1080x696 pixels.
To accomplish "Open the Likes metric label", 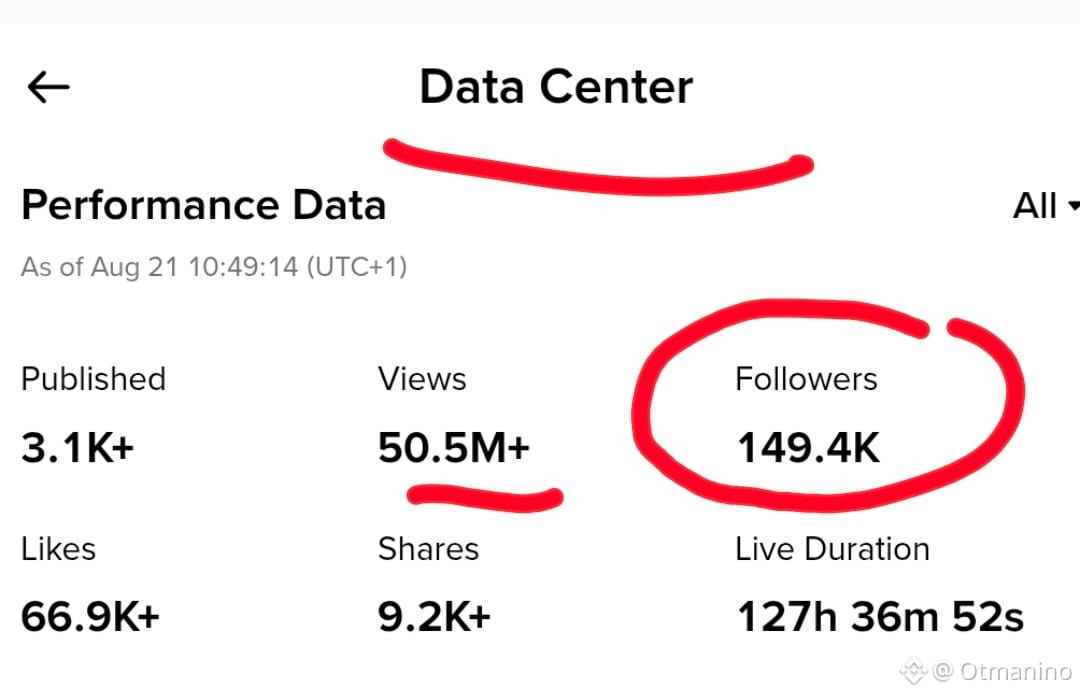I will [x=59, y=549].
